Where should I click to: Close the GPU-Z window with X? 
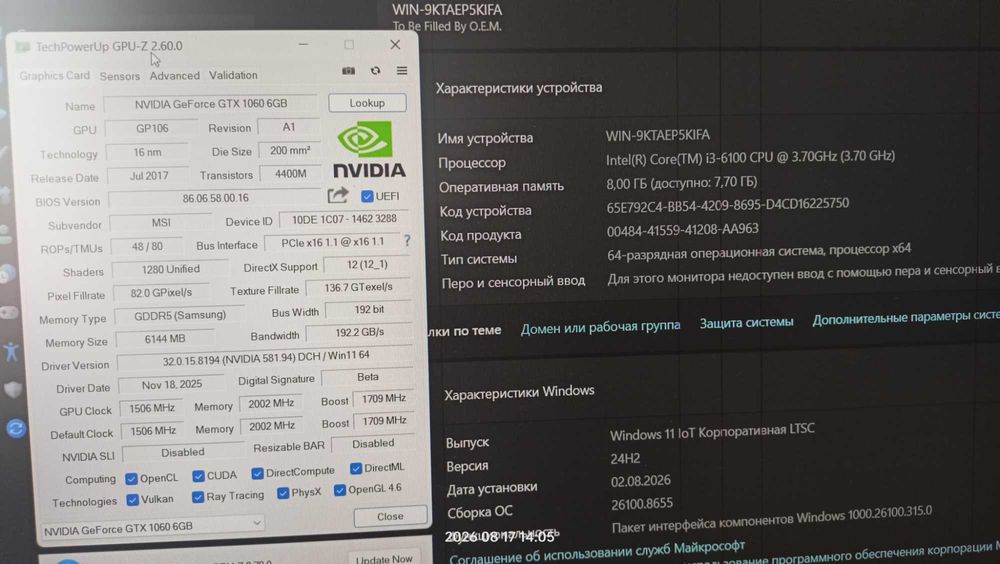point(395,44)
